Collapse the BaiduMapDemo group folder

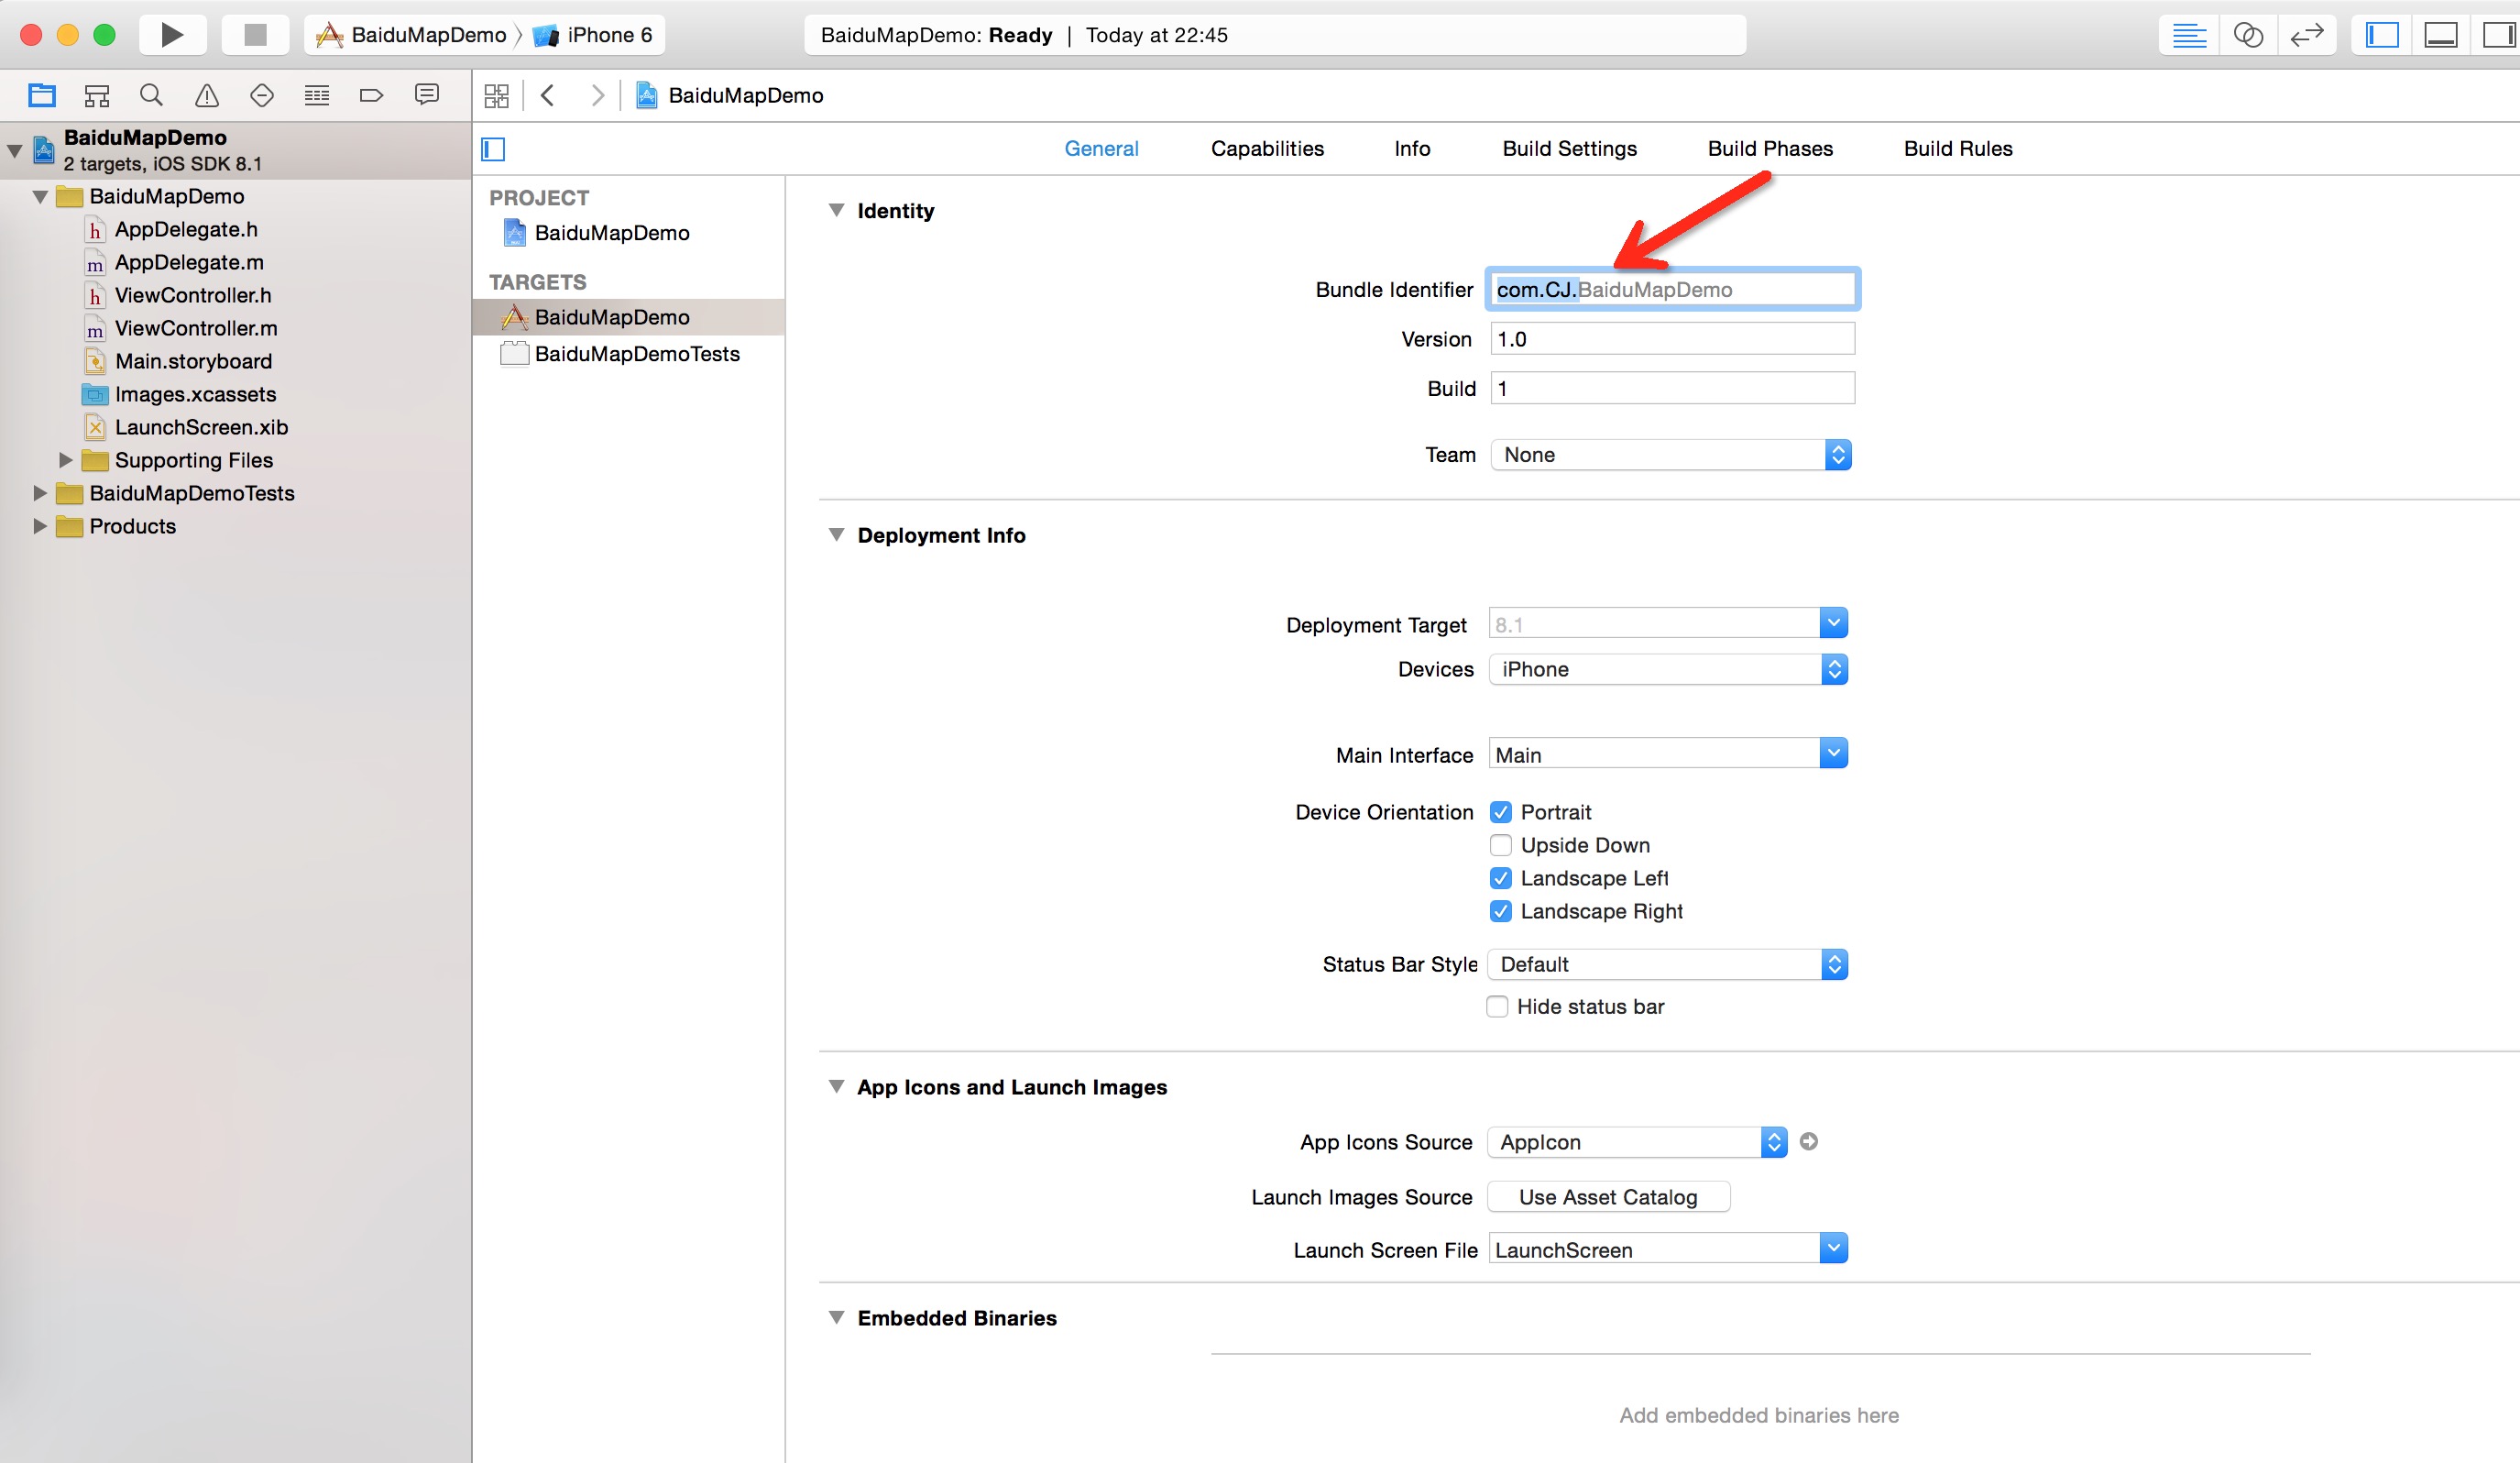pos(40,197)
